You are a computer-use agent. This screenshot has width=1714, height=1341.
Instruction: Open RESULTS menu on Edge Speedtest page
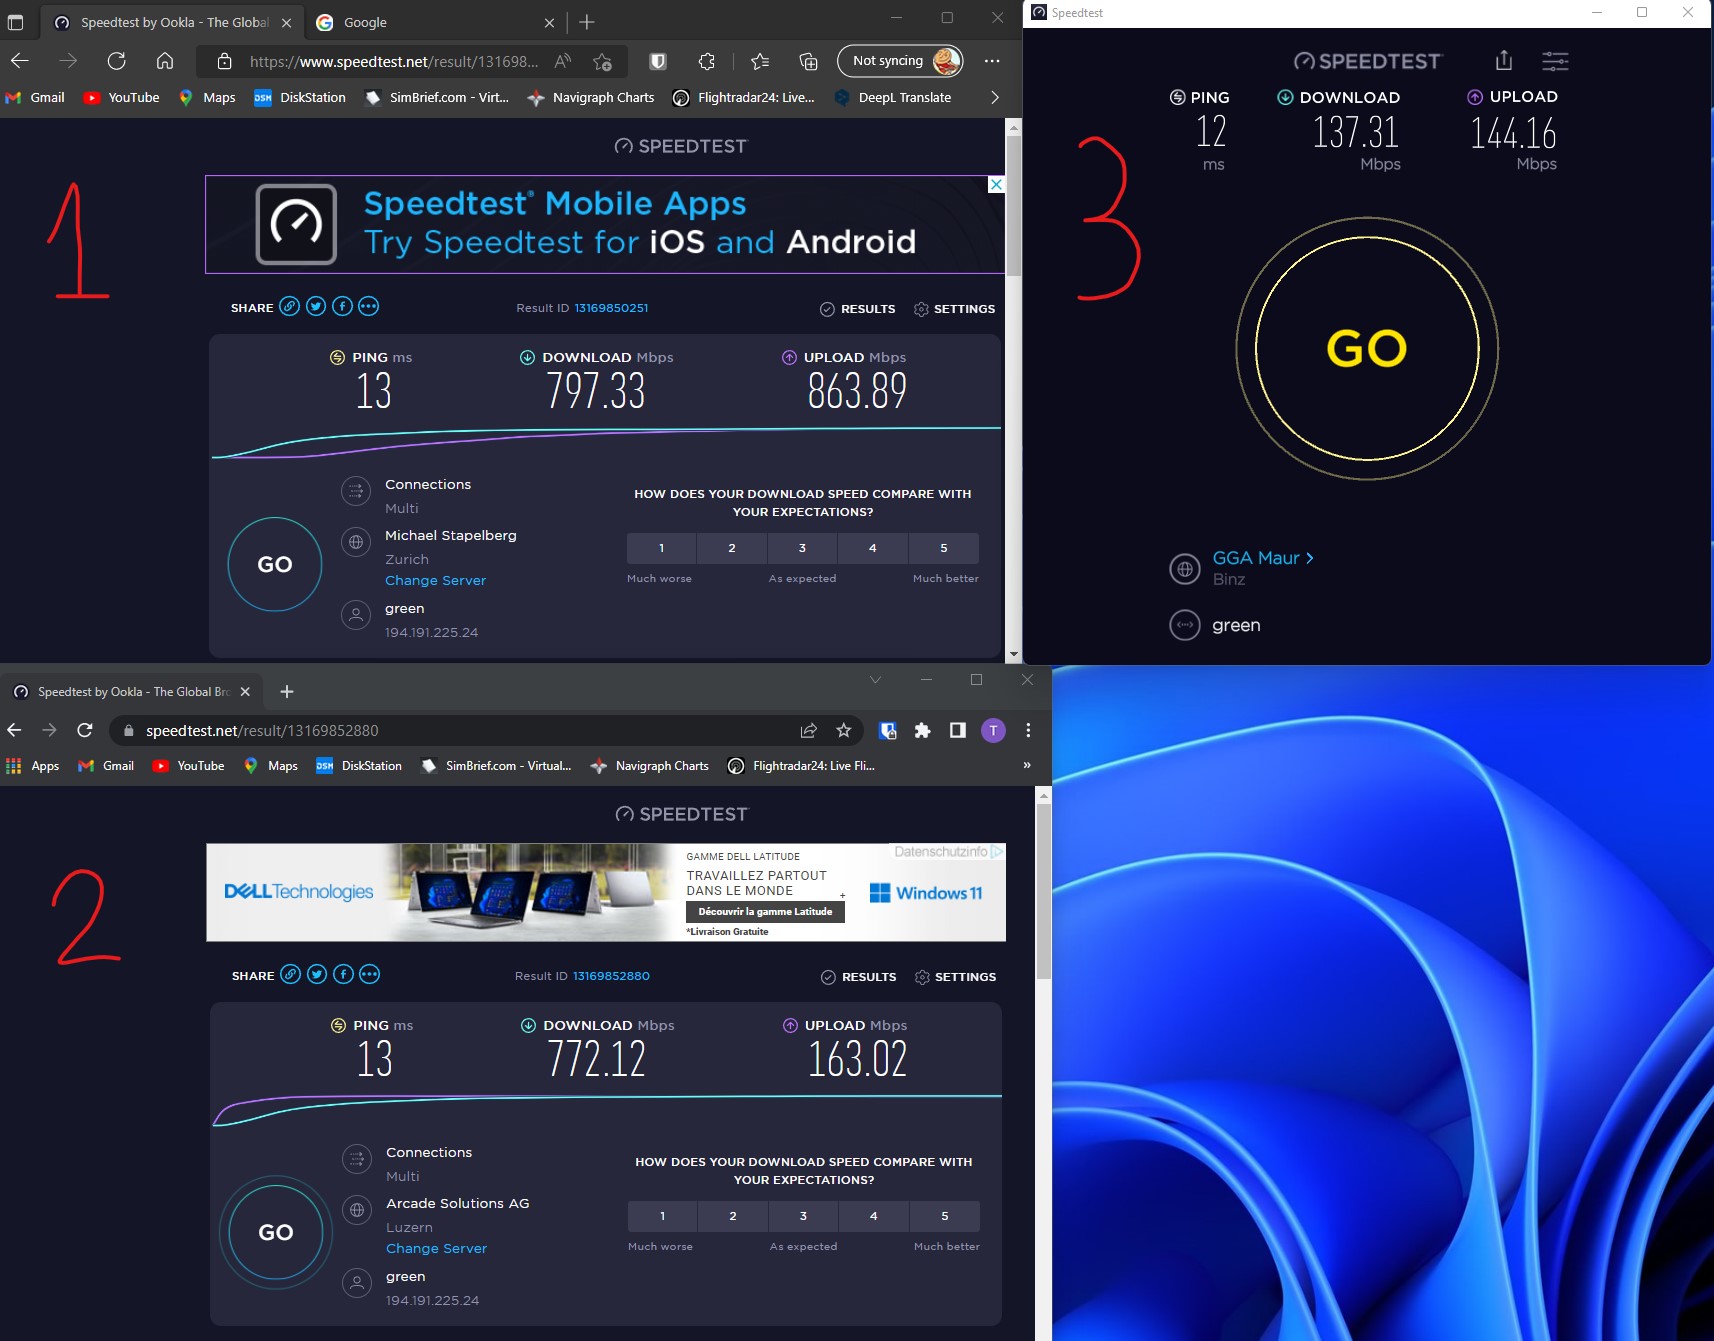pyautogui.click(x=858, y=309)
